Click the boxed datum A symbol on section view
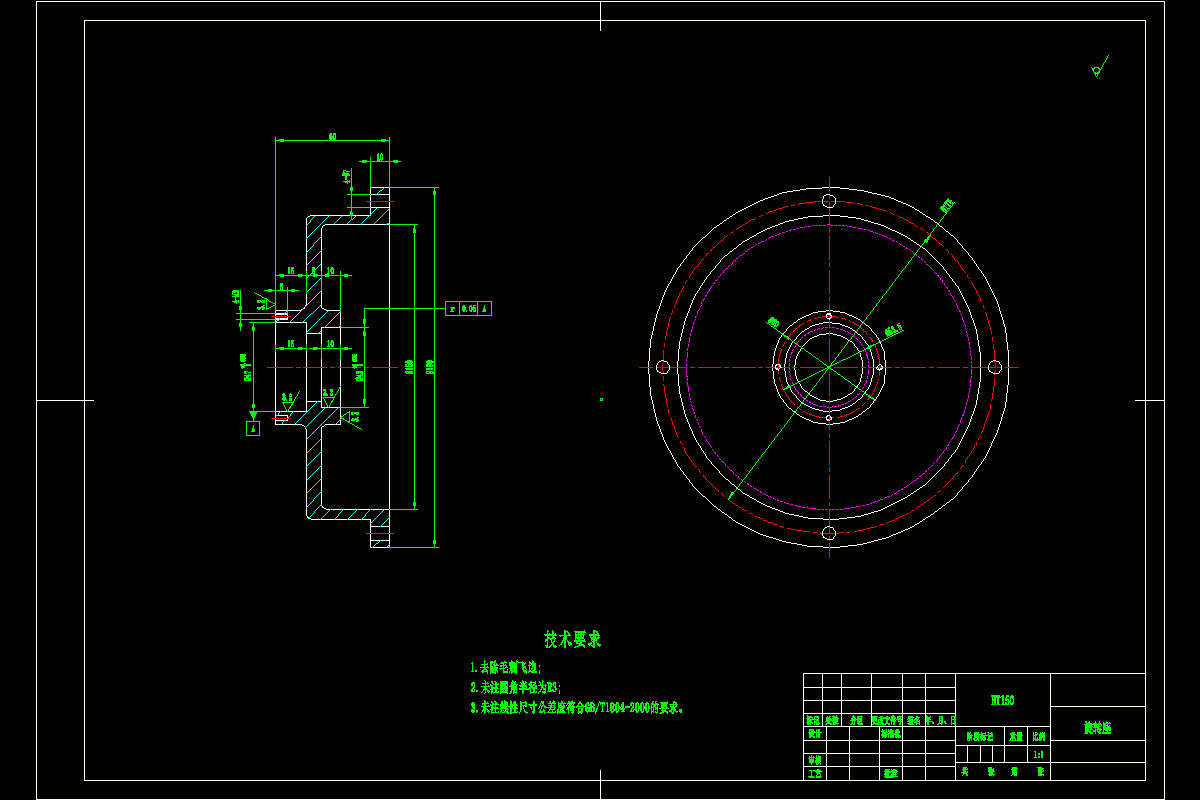 pos(254,428)
